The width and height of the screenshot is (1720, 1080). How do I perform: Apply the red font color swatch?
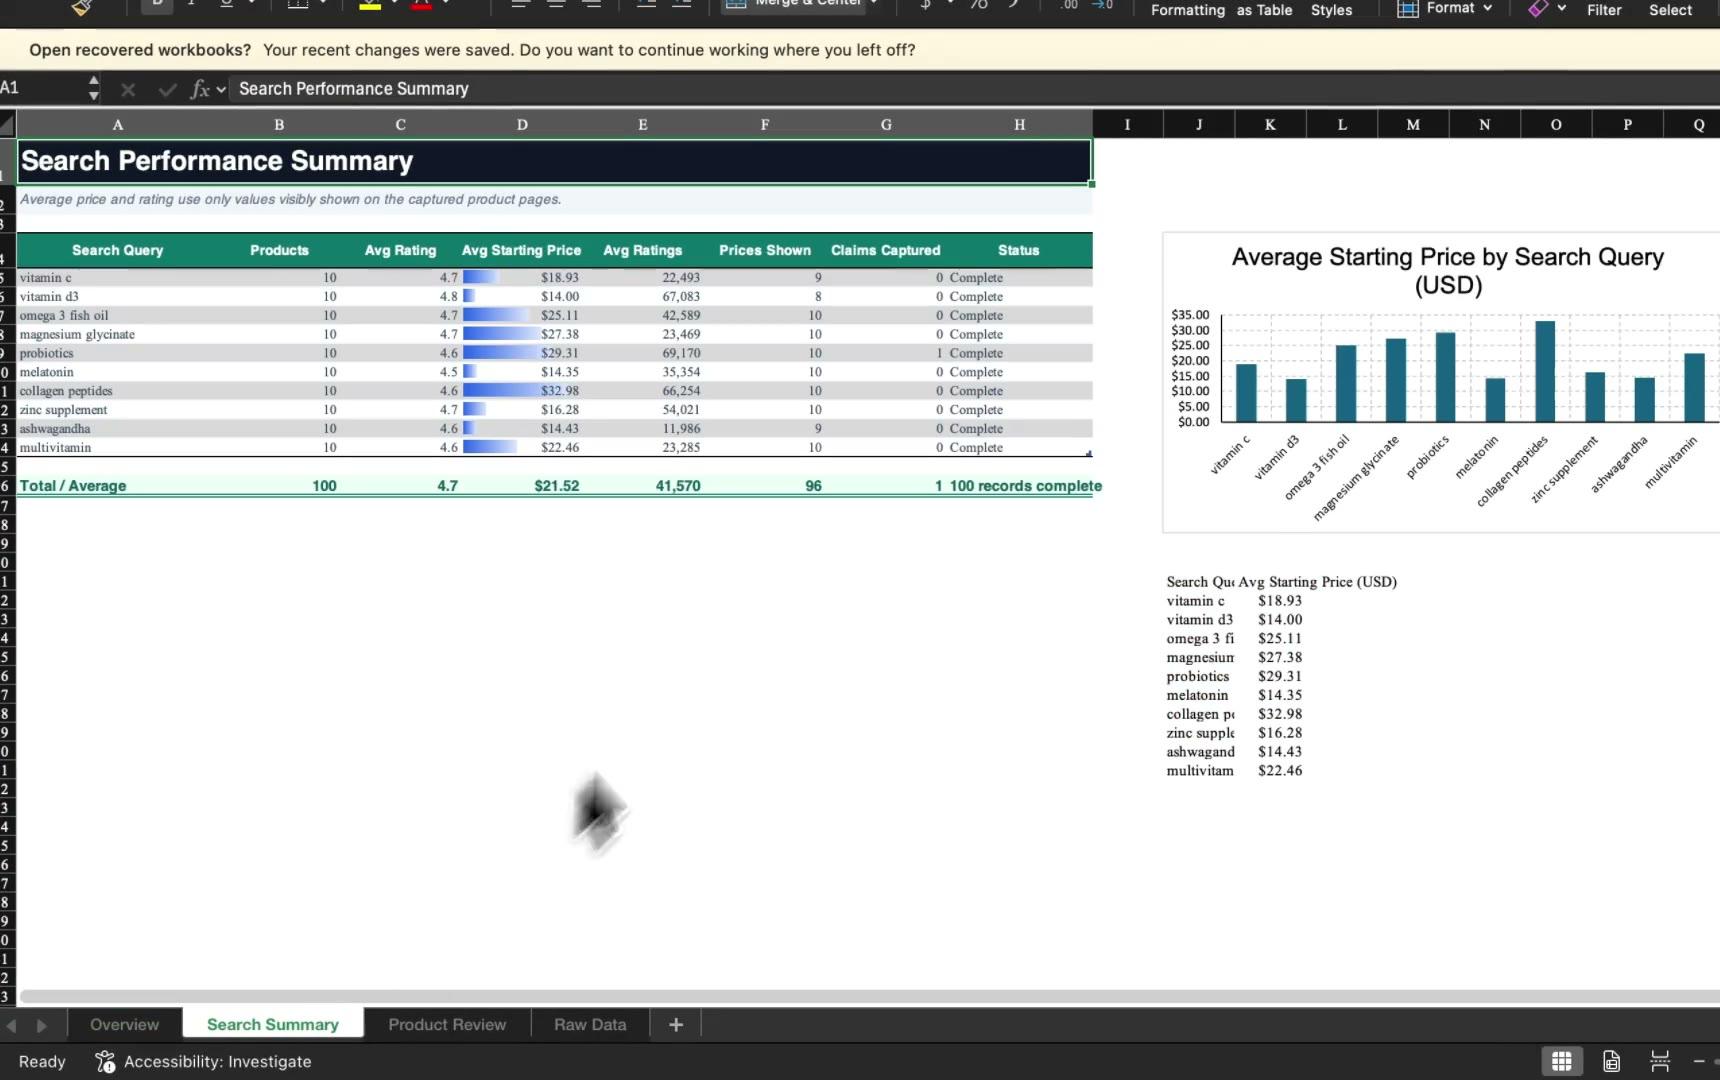[x=422, y=6]
